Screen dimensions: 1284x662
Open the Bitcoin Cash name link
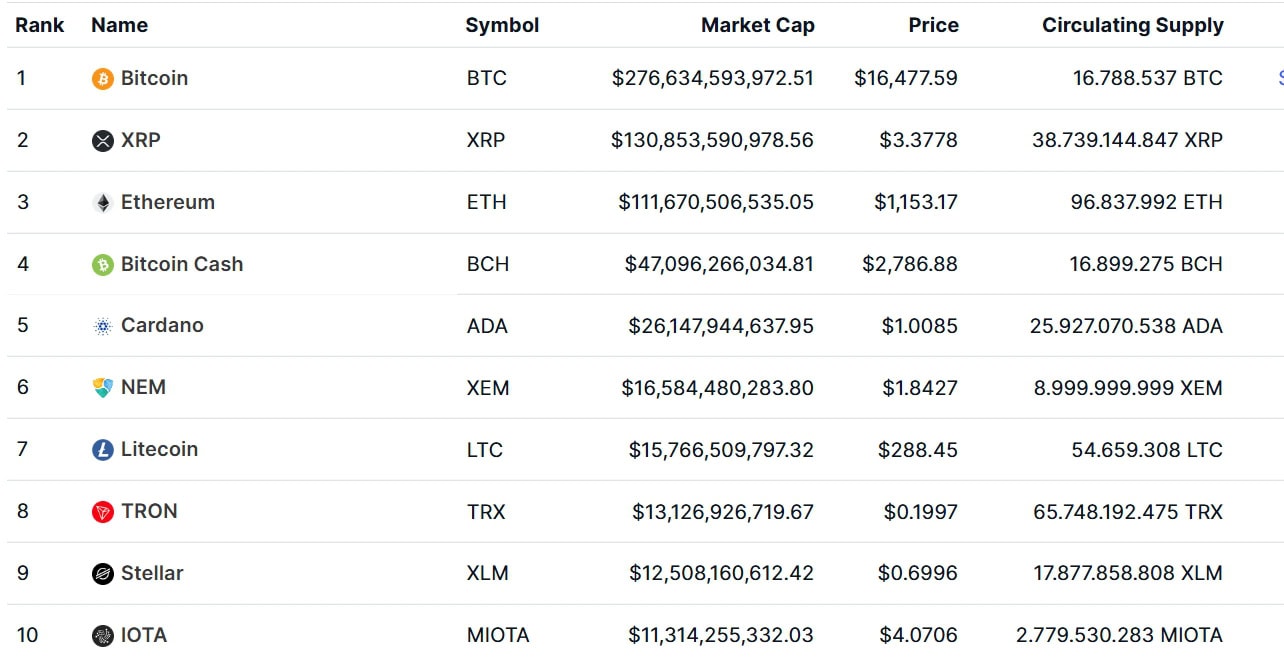pyautogui.click(x=182, y=264)
